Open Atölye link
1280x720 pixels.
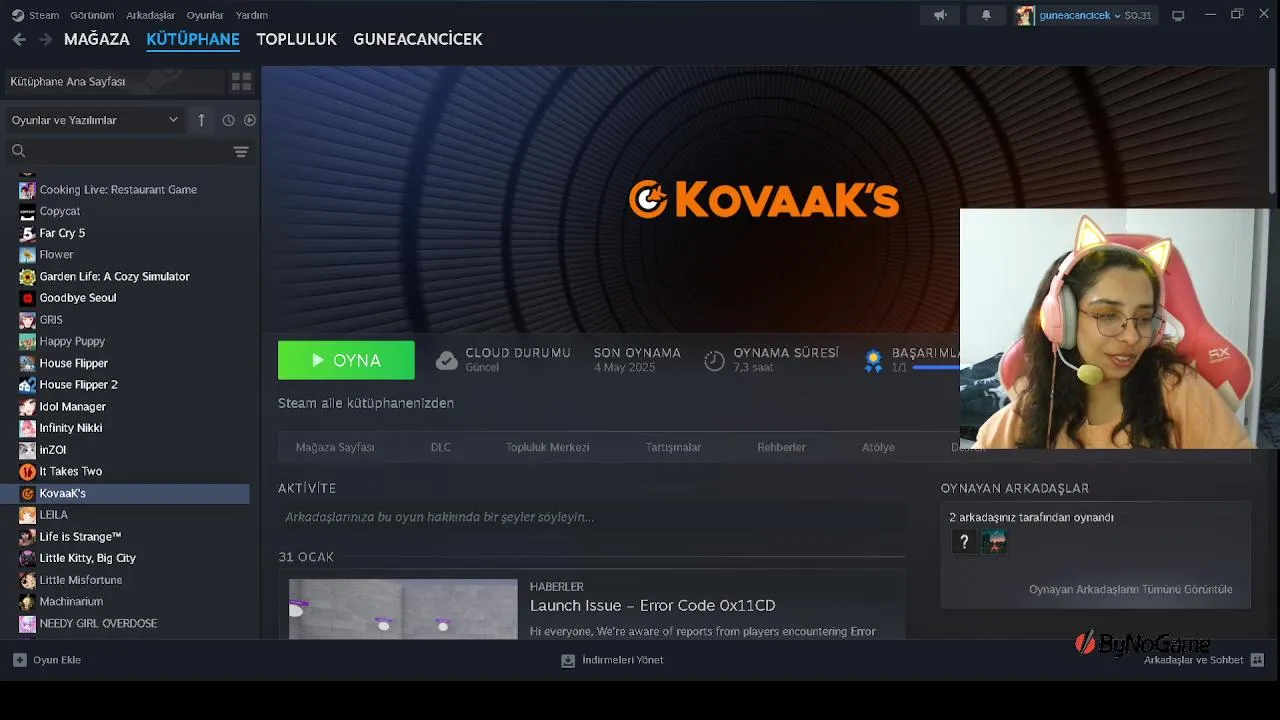click(x=878, y=447)
